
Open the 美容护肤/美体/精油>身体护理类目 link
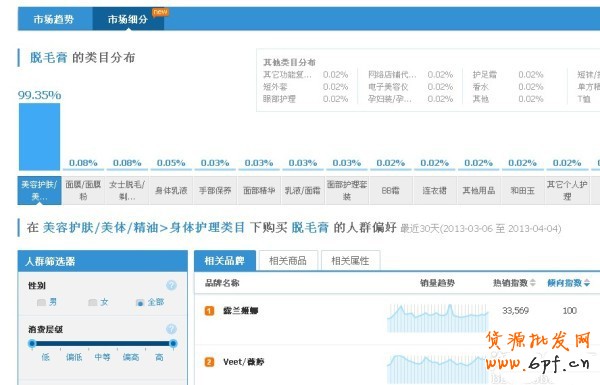(143, 228)
